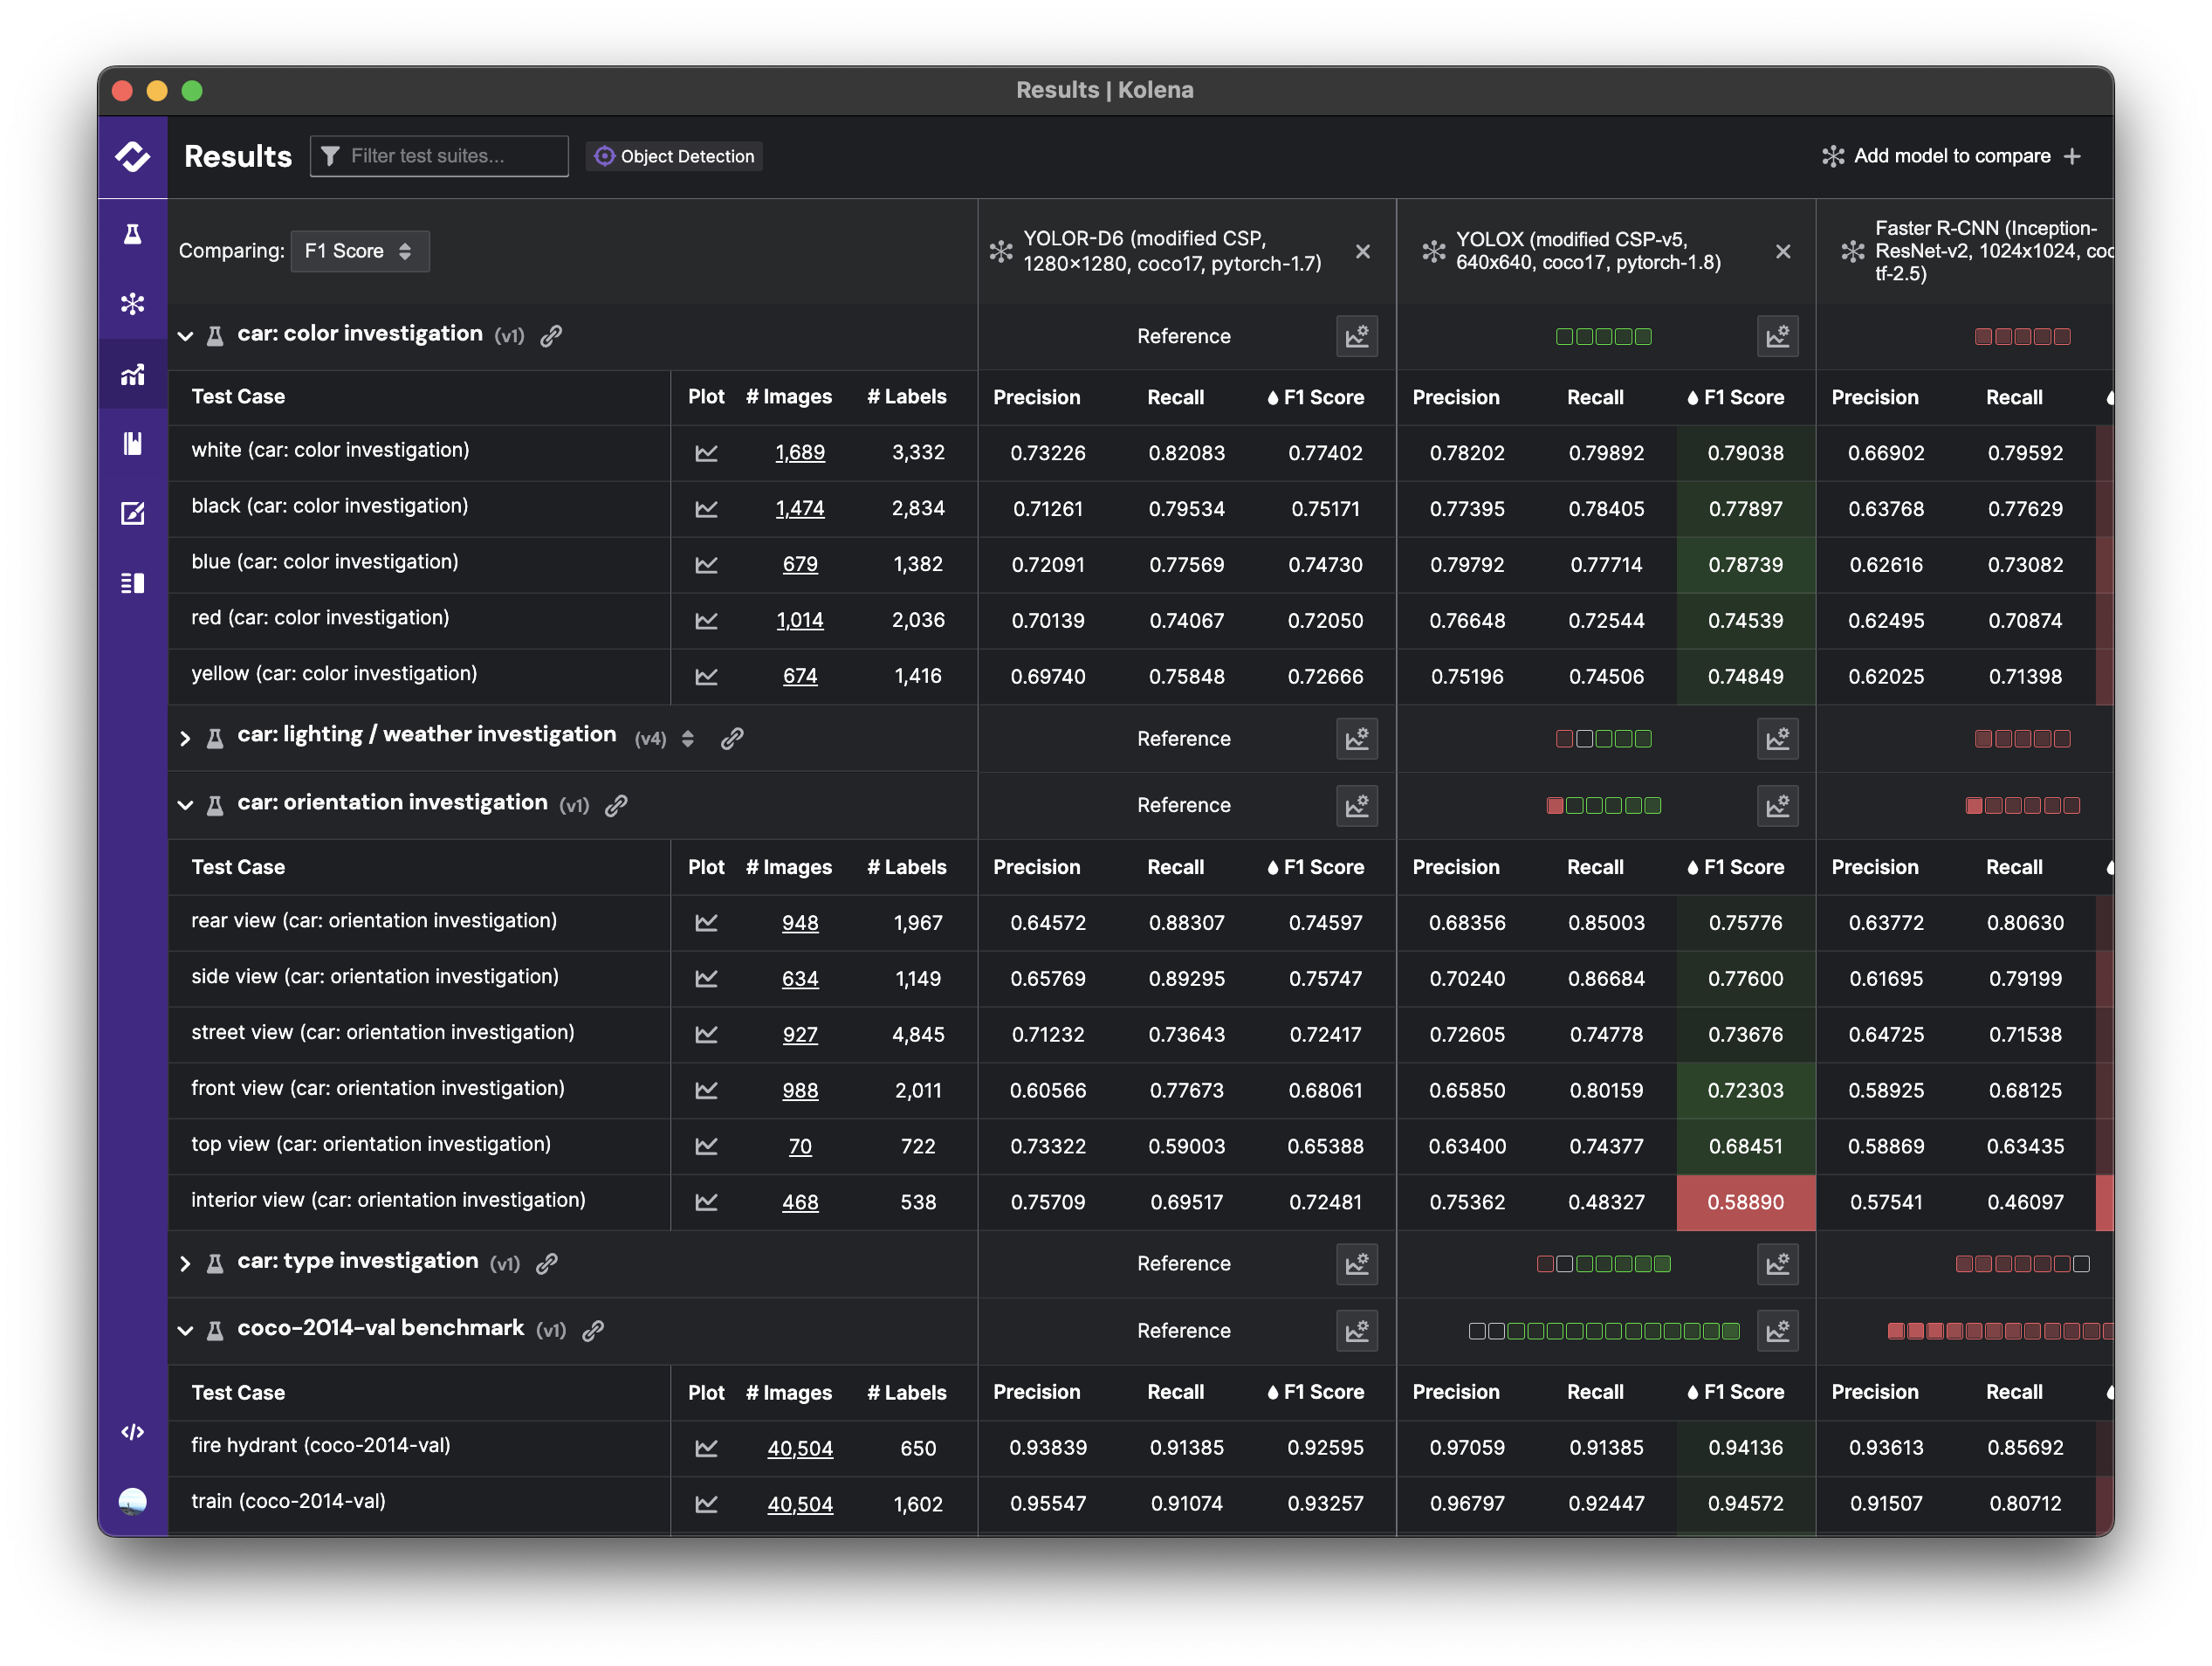
Task: Click Reference label in color investigation row
Action: point(1183,337)
